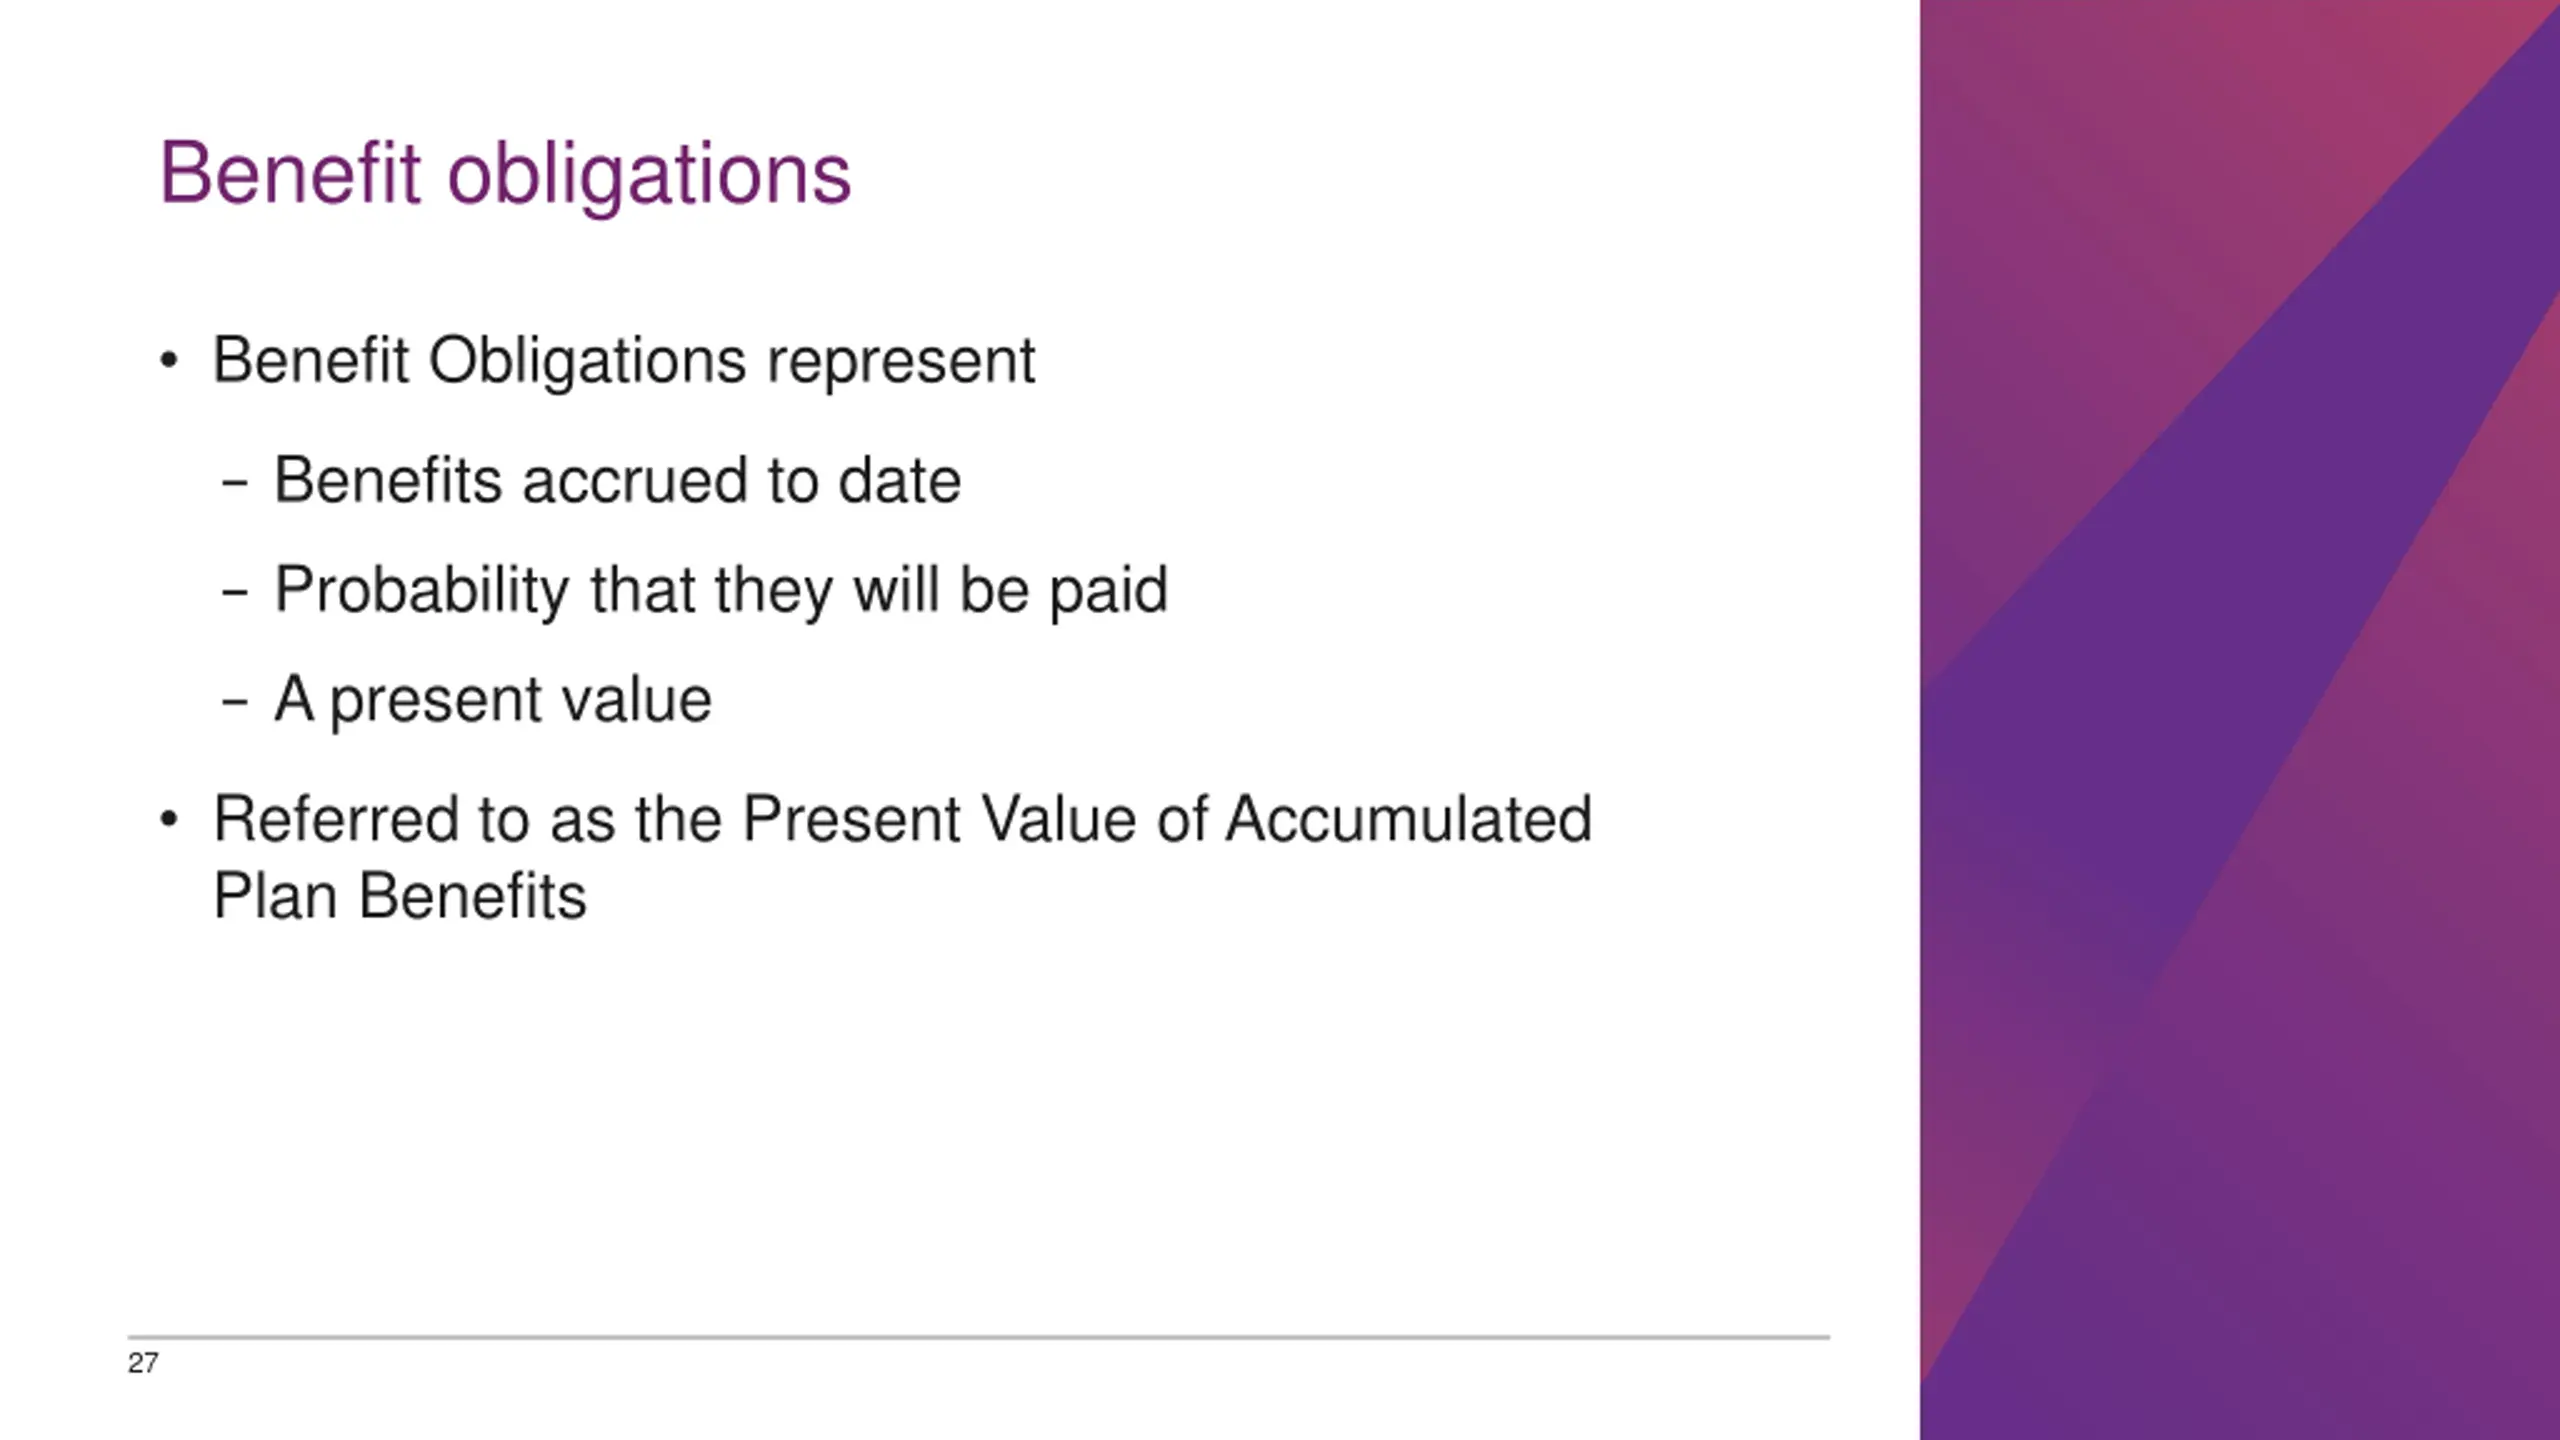The width and height of the screenshot is (2560, 1440).
Task: Click the bullet dot before "Referred to as"
Action: (169, 820)
